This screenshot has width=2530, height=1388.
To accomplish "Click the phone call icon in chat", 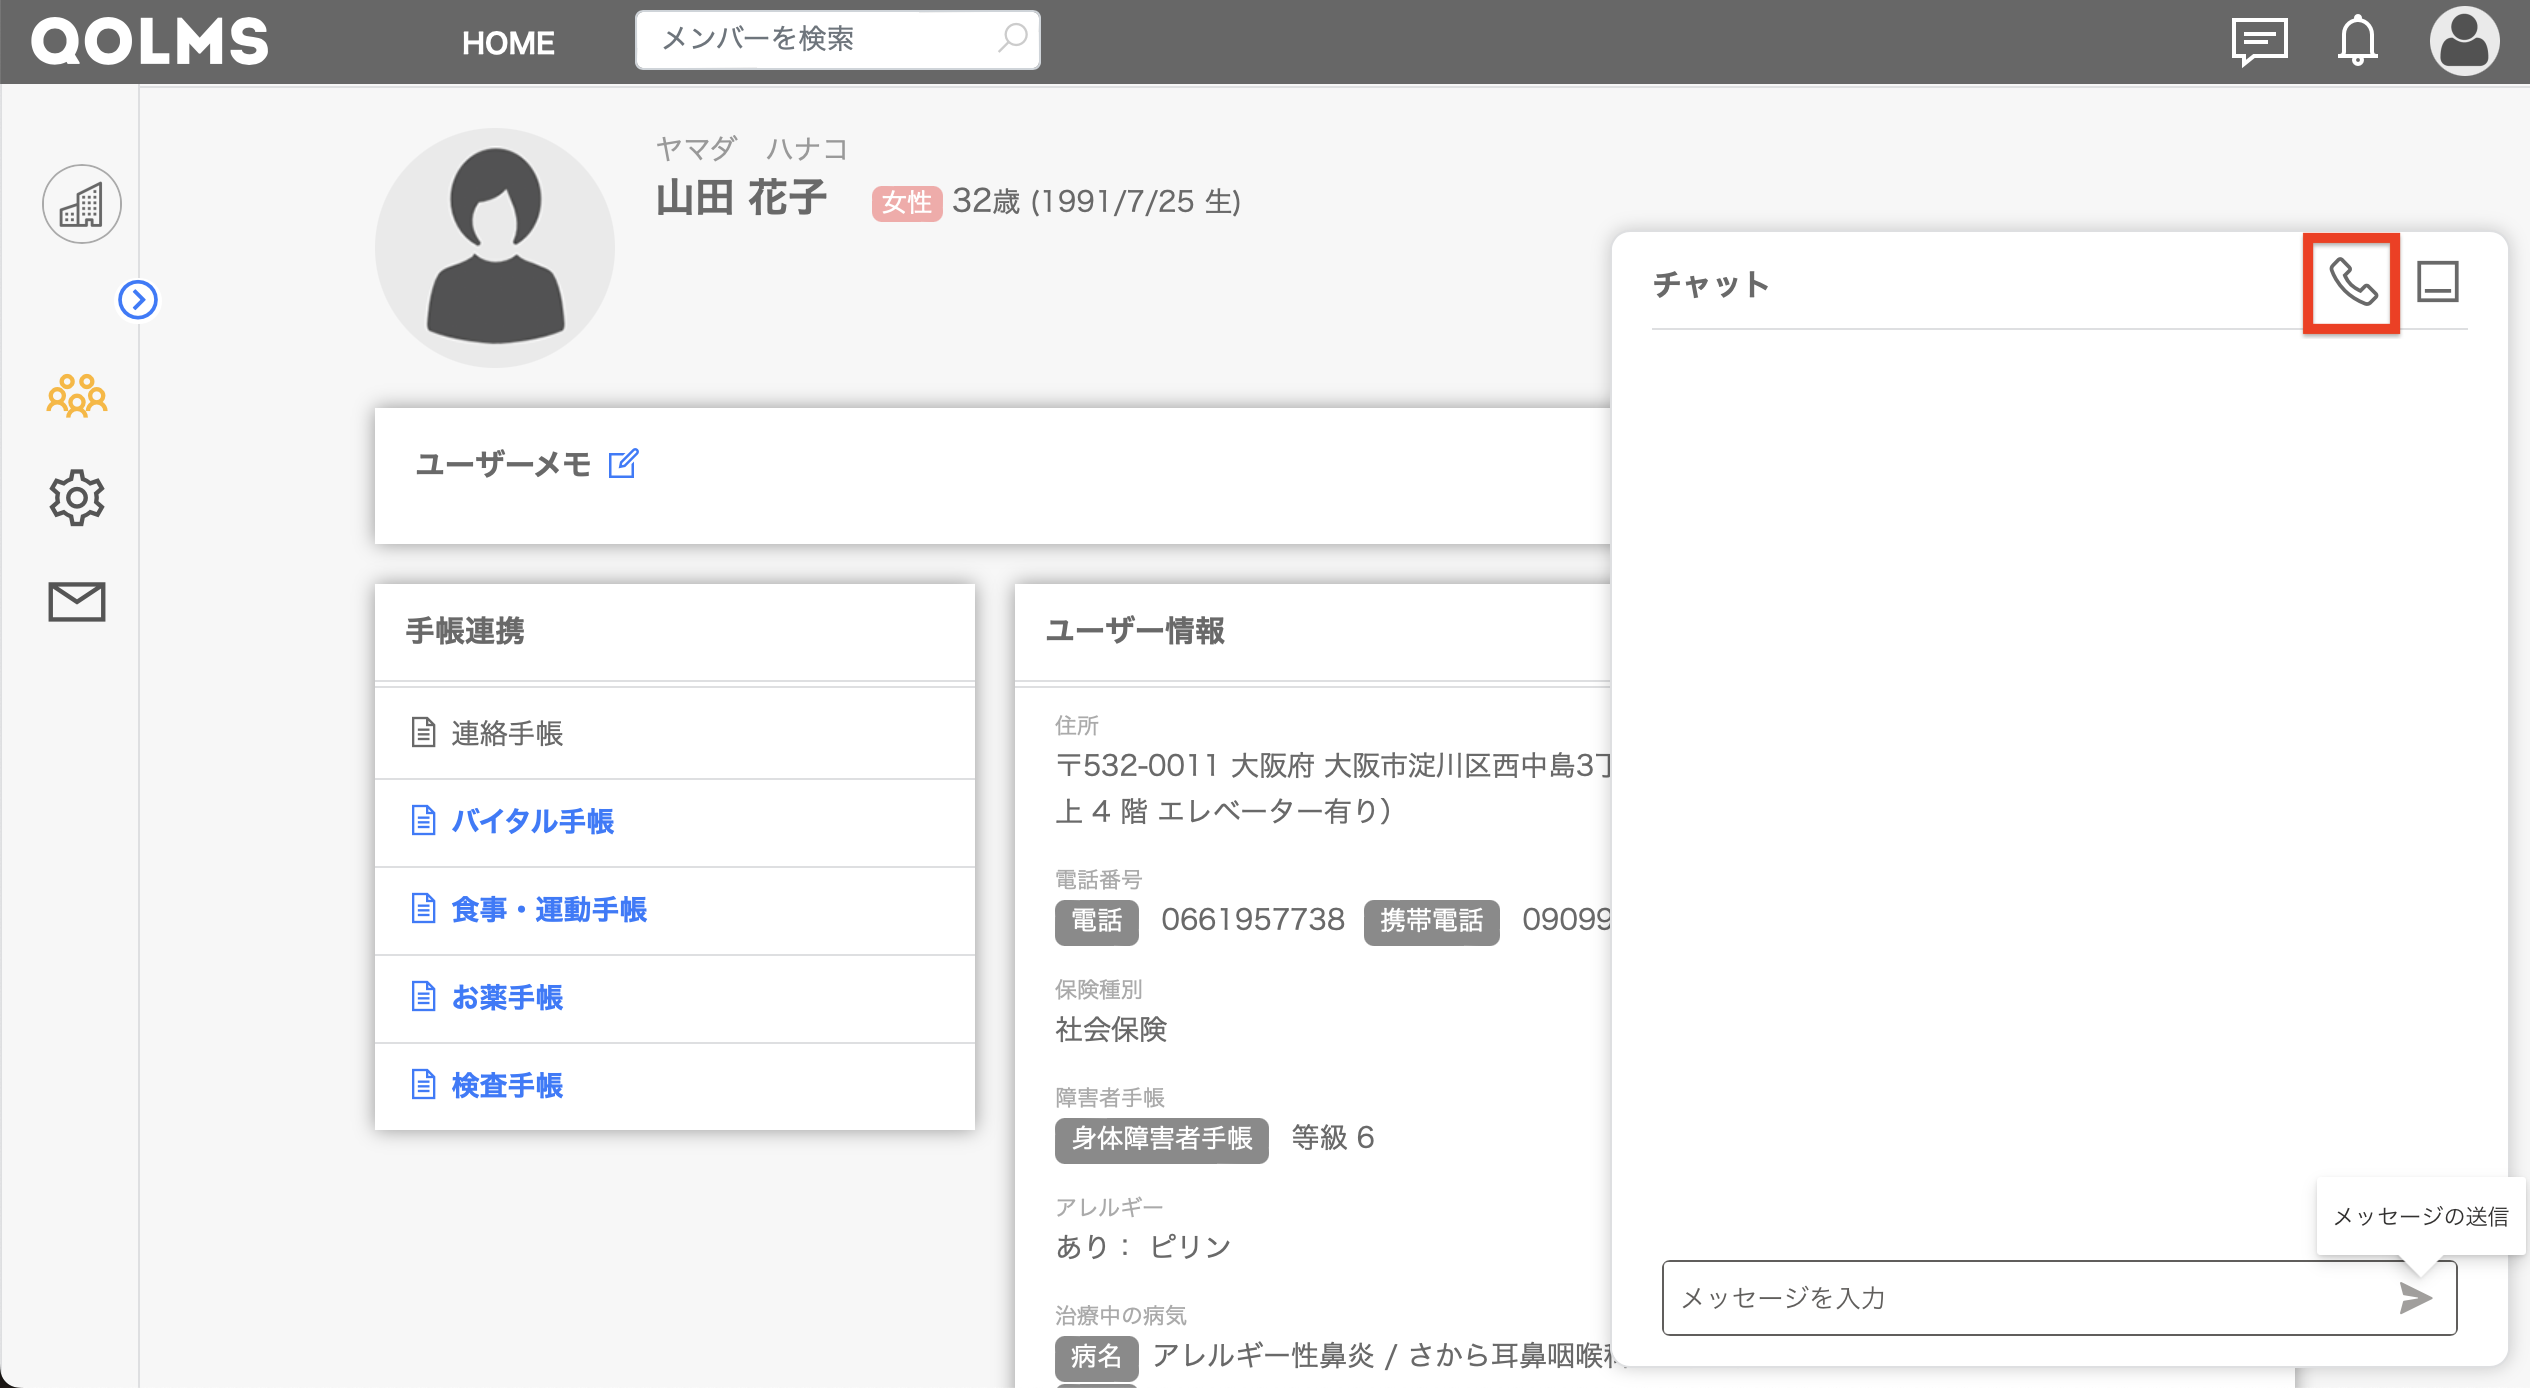I will (x=2352, y=283).
